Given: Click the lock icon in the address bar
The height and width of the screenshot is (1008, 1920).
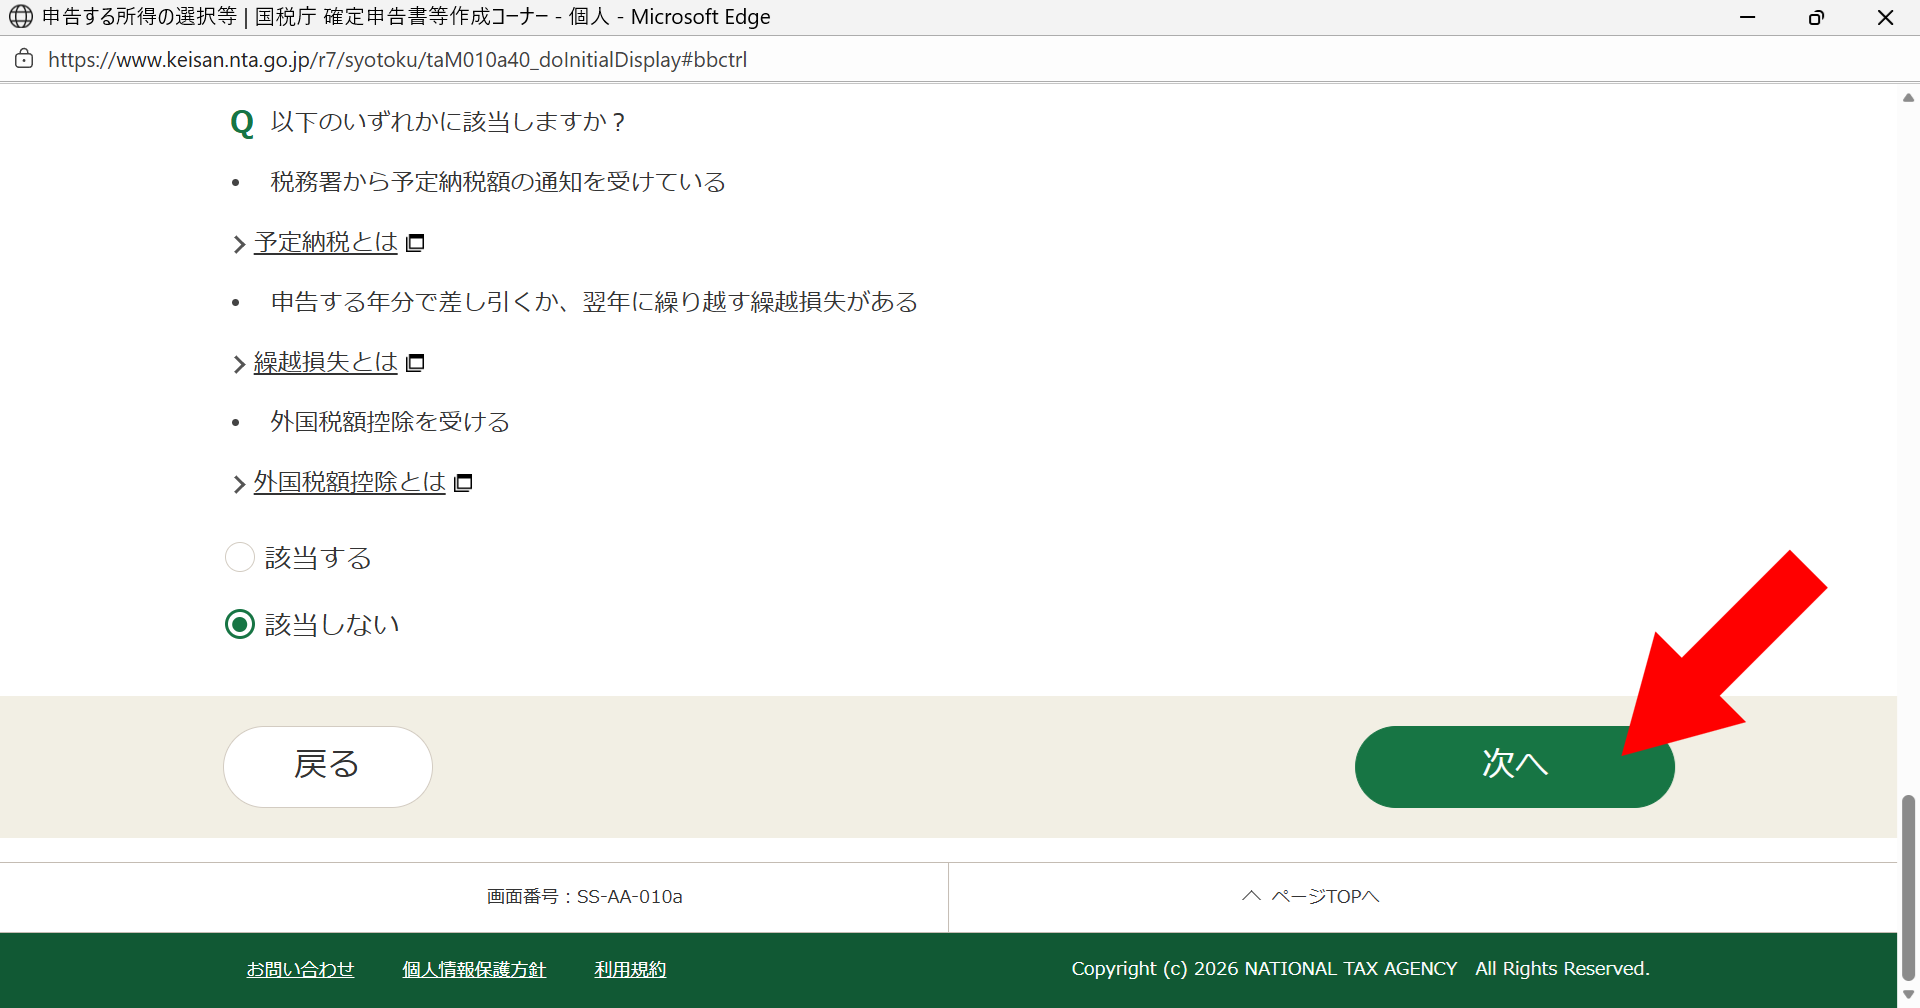Looking at the screenshot, I should [24, 59].
